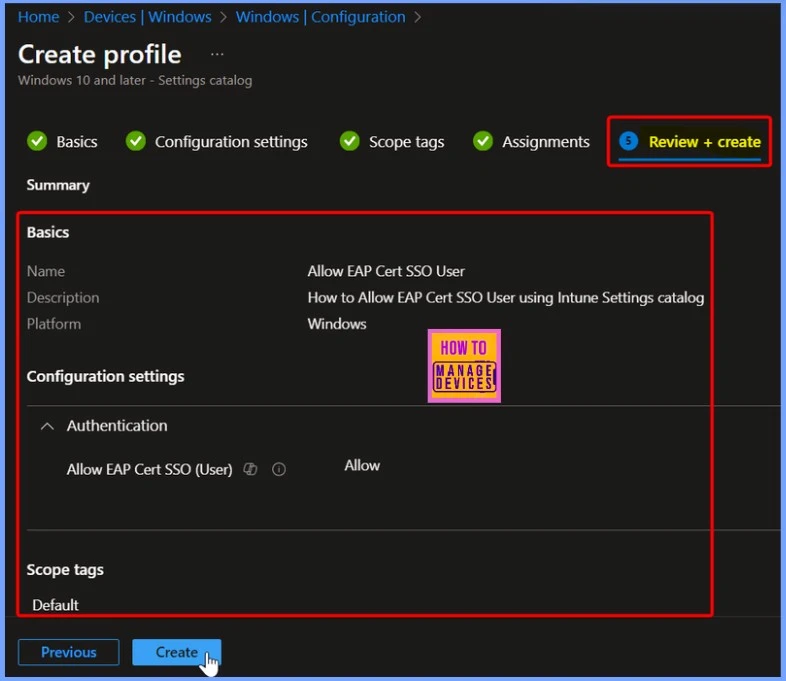Open the ellipsis menu beside Create profile
The height and width of the screenshot is (681, 786).
pyautogui.click(x=217, y=54)
